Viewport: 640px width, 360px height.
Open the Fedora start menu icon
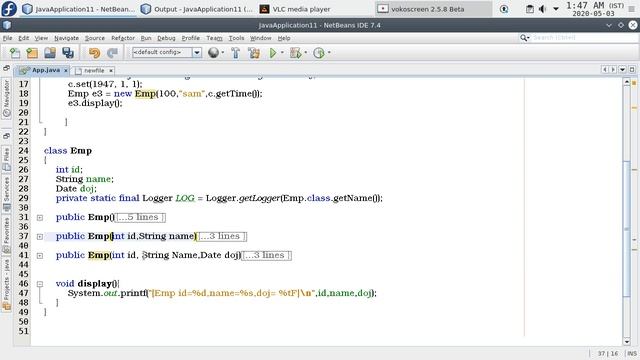click(x=9, y=9)
